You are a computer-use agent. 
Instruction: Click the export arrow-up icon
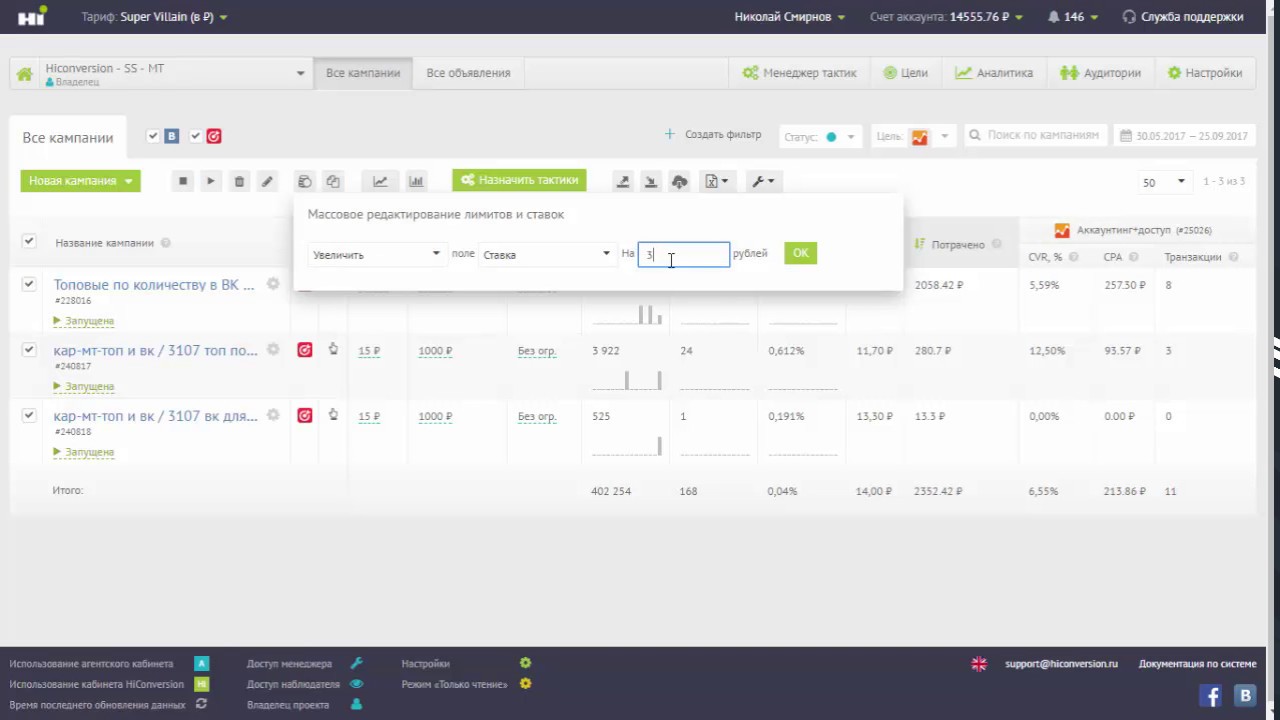tap(623, 181)
